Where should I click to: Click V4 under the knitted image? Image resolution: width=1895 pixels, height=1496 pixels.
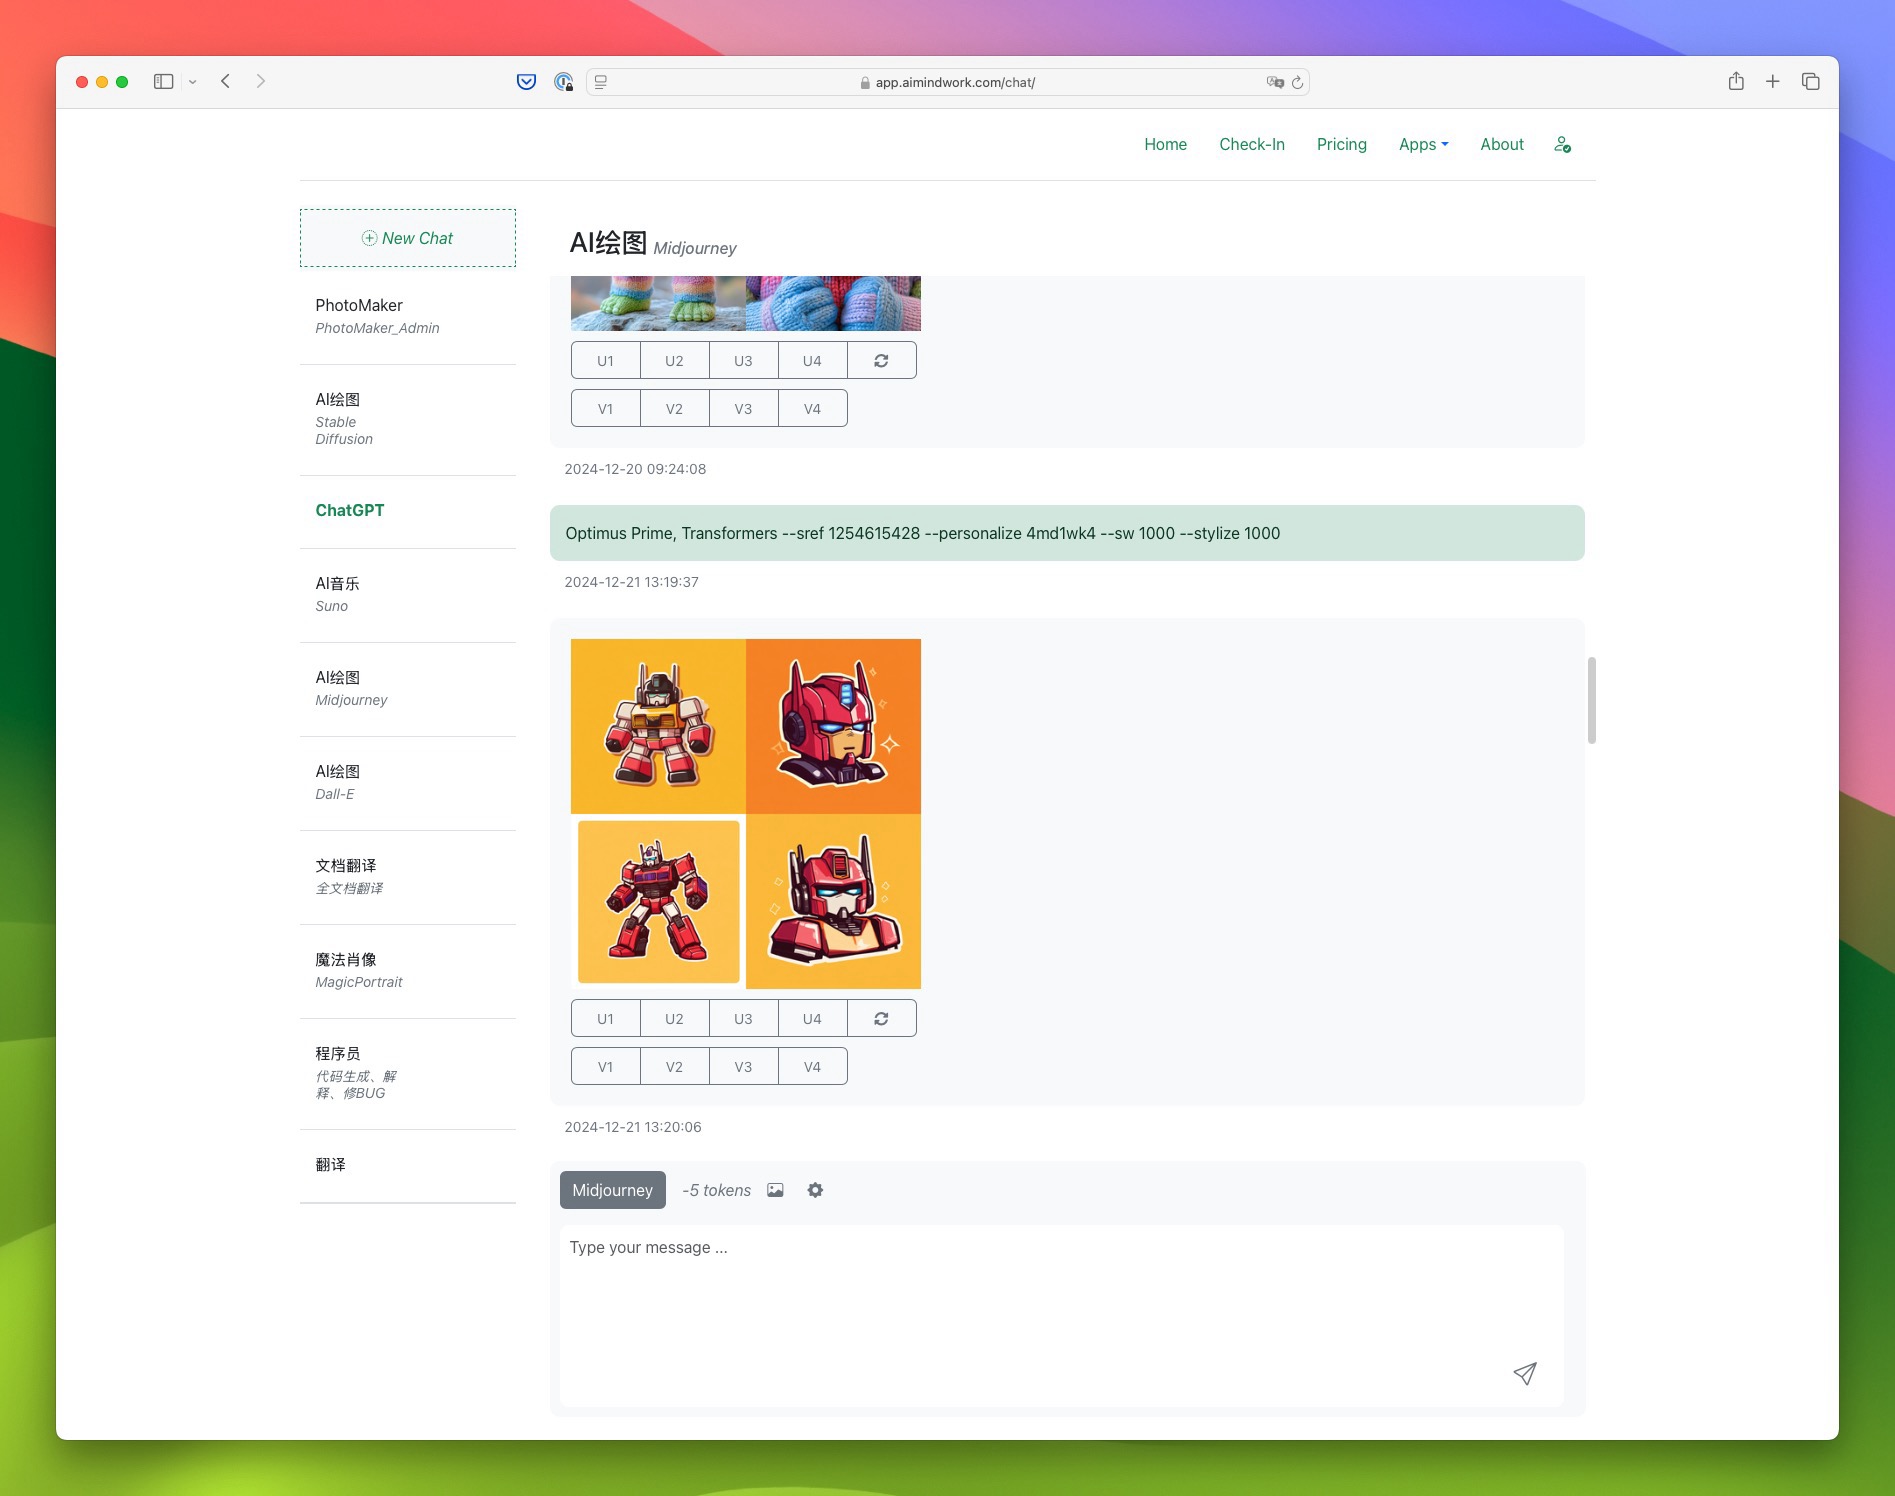coord(812,409)
